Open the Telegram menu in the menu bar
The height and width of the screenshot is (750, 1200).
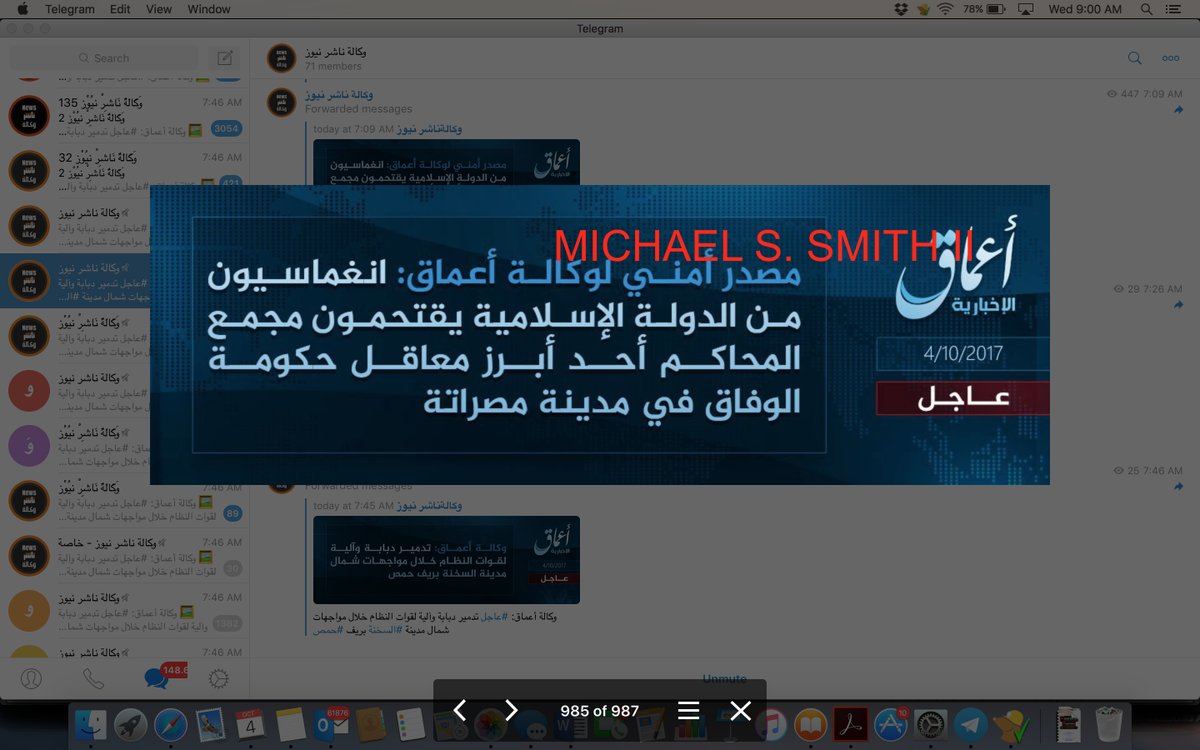click(70, 9)
